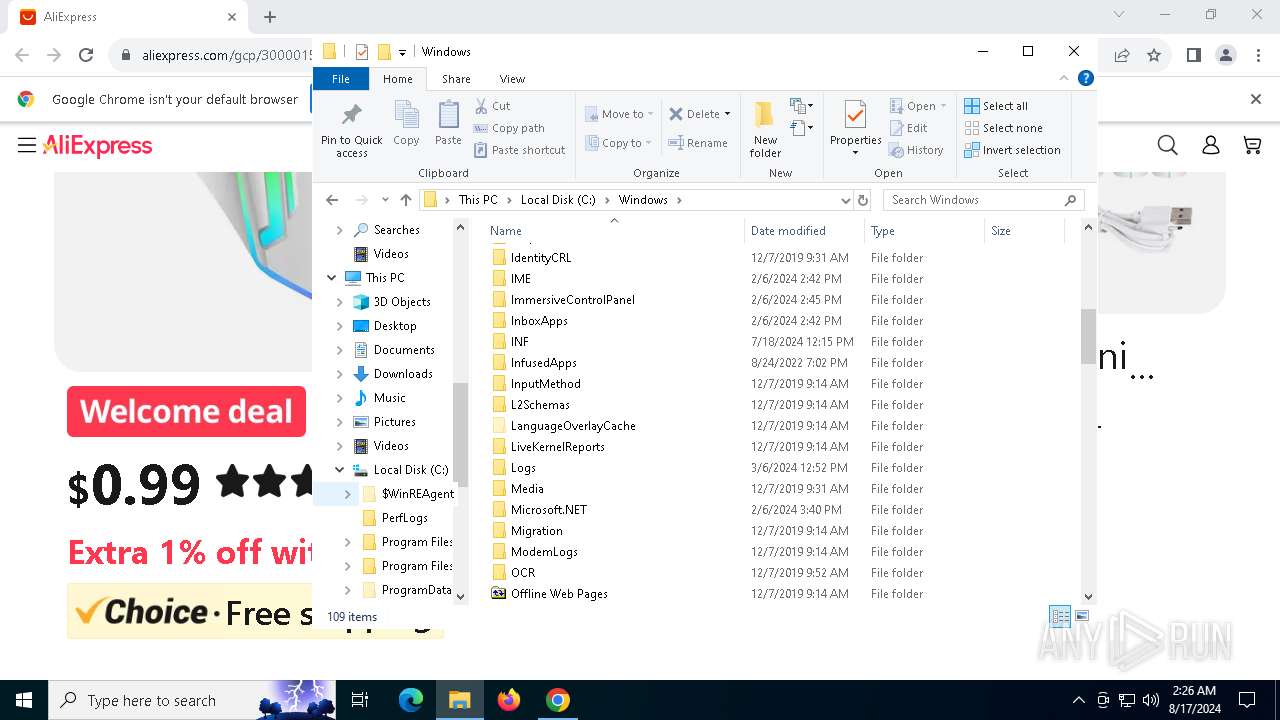Open Explorer Help question mark icon

pyautogui.click(x=1085, y=78)
